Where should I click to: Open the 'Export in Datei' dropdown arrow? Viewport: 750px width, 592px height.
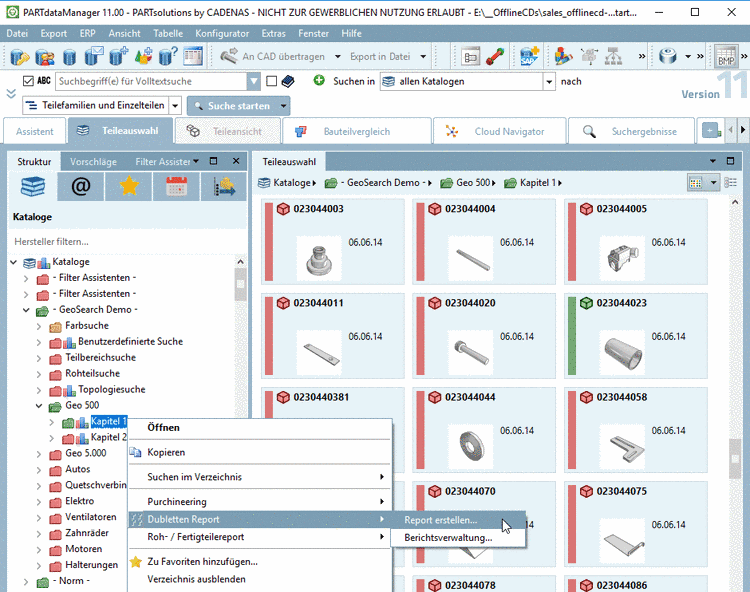point(423,56)
